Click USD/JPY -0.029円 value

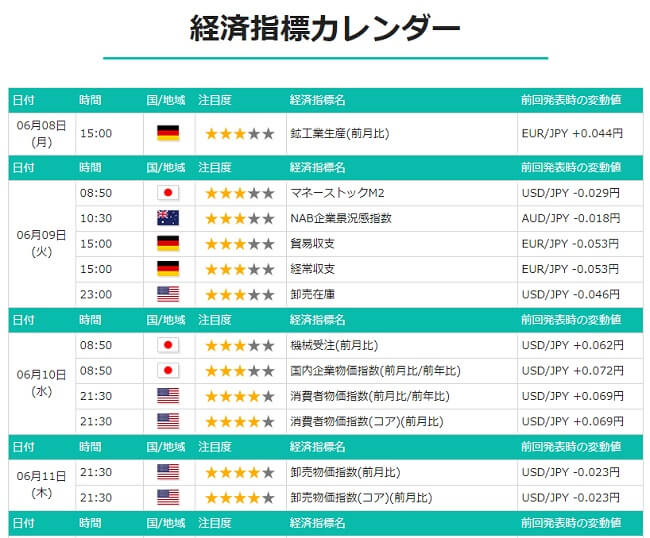[x=571, y=193]
